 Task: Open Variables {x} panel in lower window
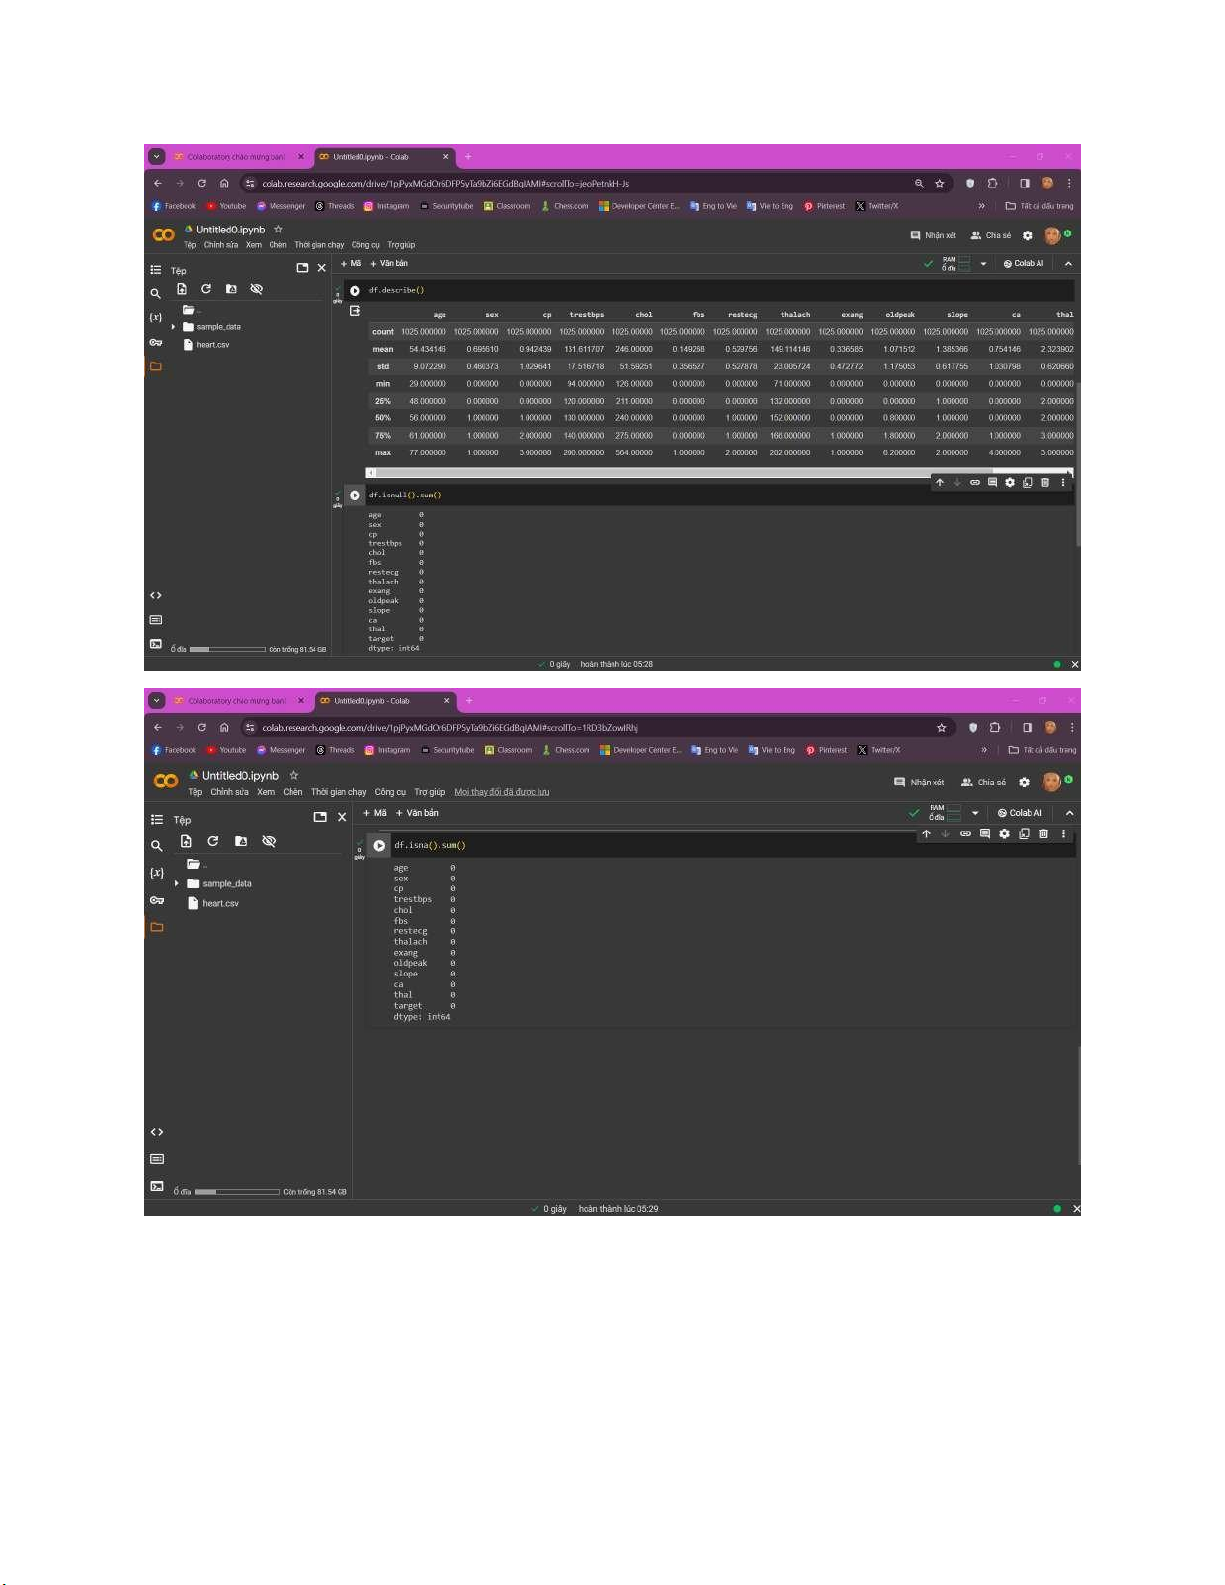156,873
